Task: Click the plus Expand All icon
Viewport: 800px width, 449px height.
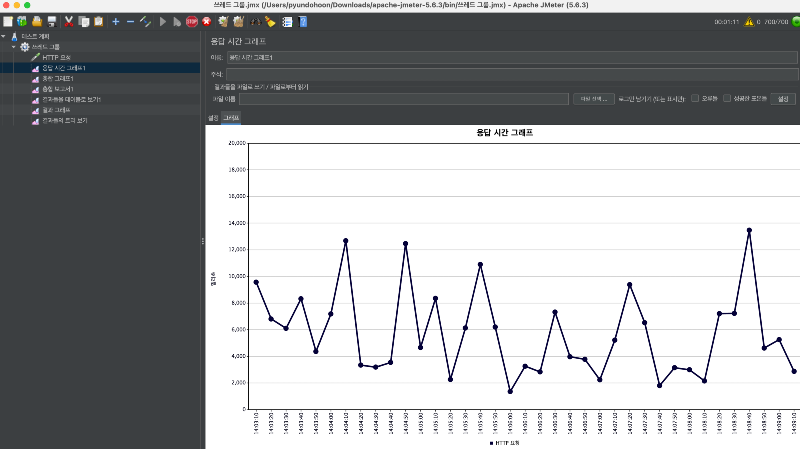Action: click(116, 21)
